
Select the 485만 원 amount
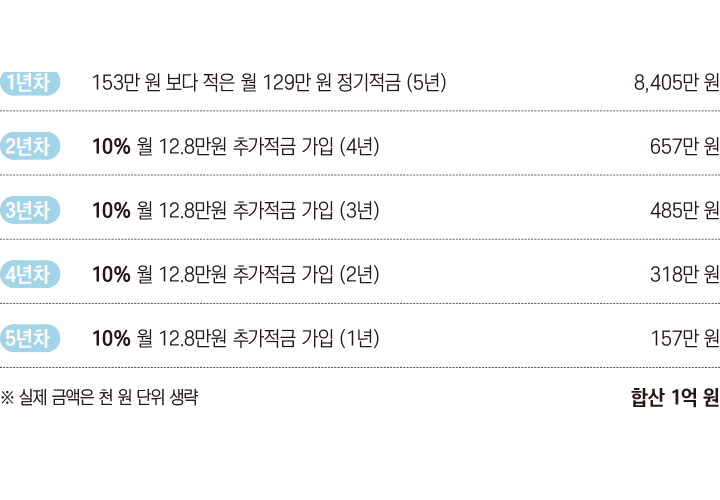click(x=684, y=211)
